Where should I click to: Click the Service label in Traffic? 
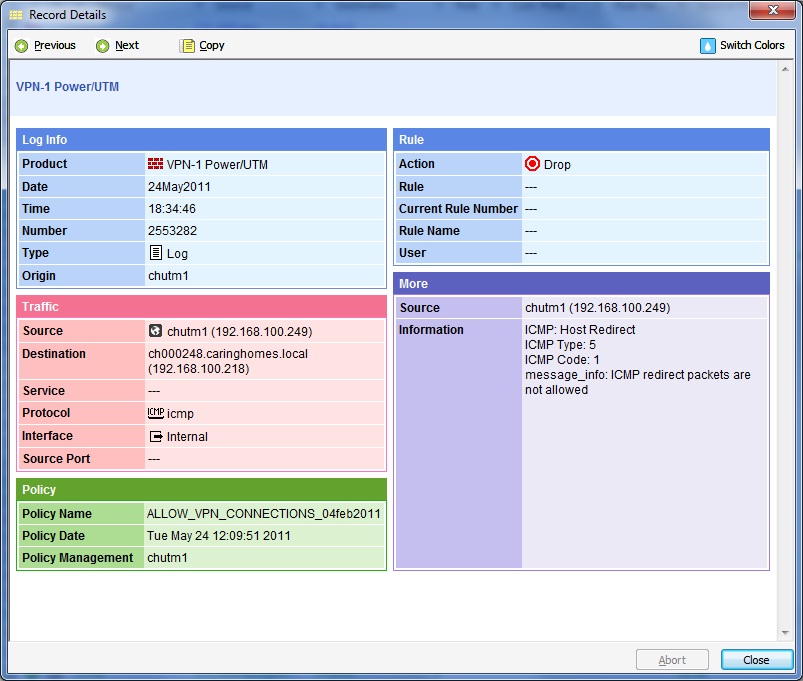click(x=44, y=391)
